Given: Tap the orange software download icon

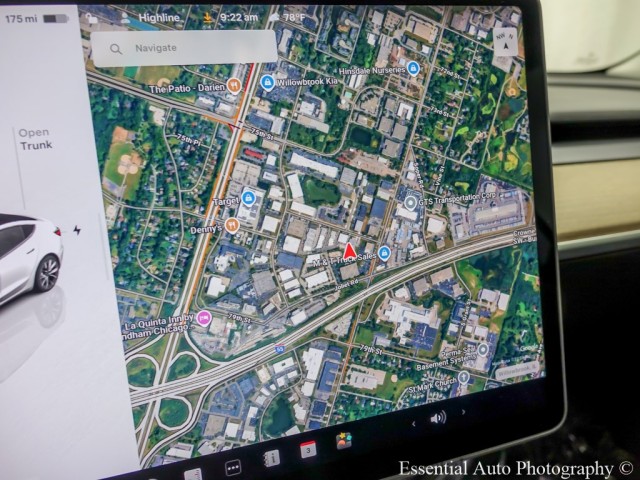Looking at the screenshot, I should pyautogui.click(x=208, y=18).
